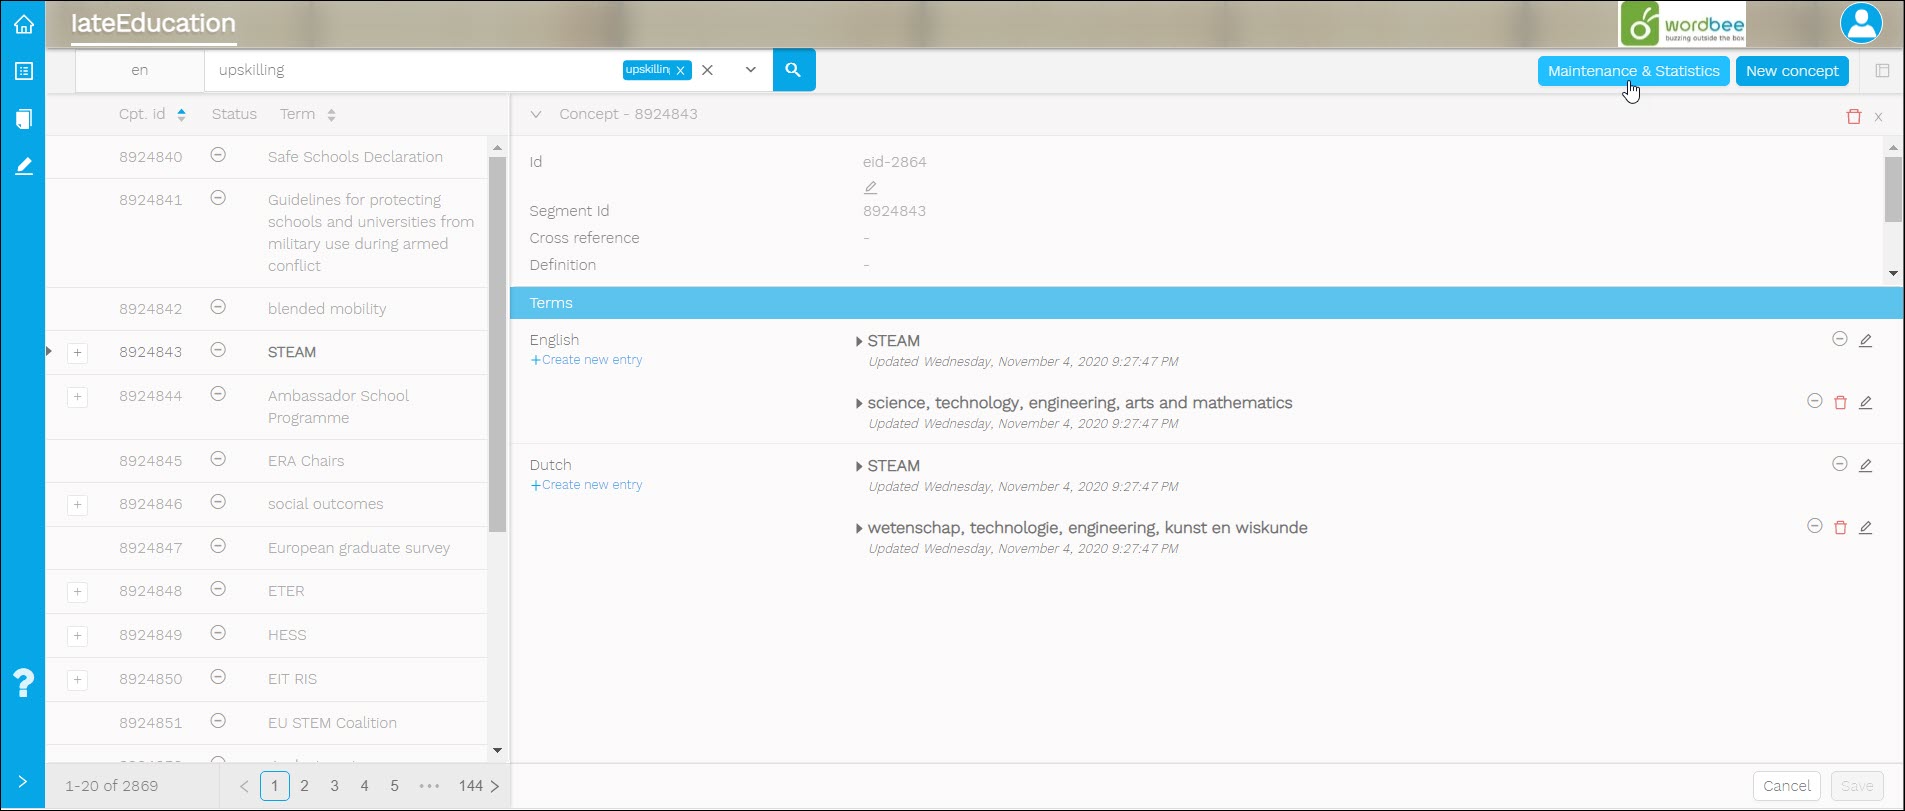The width and height of the screenshot is (1905, 811).
Task: Open the user profile avatar
Action: point(1860,24)
